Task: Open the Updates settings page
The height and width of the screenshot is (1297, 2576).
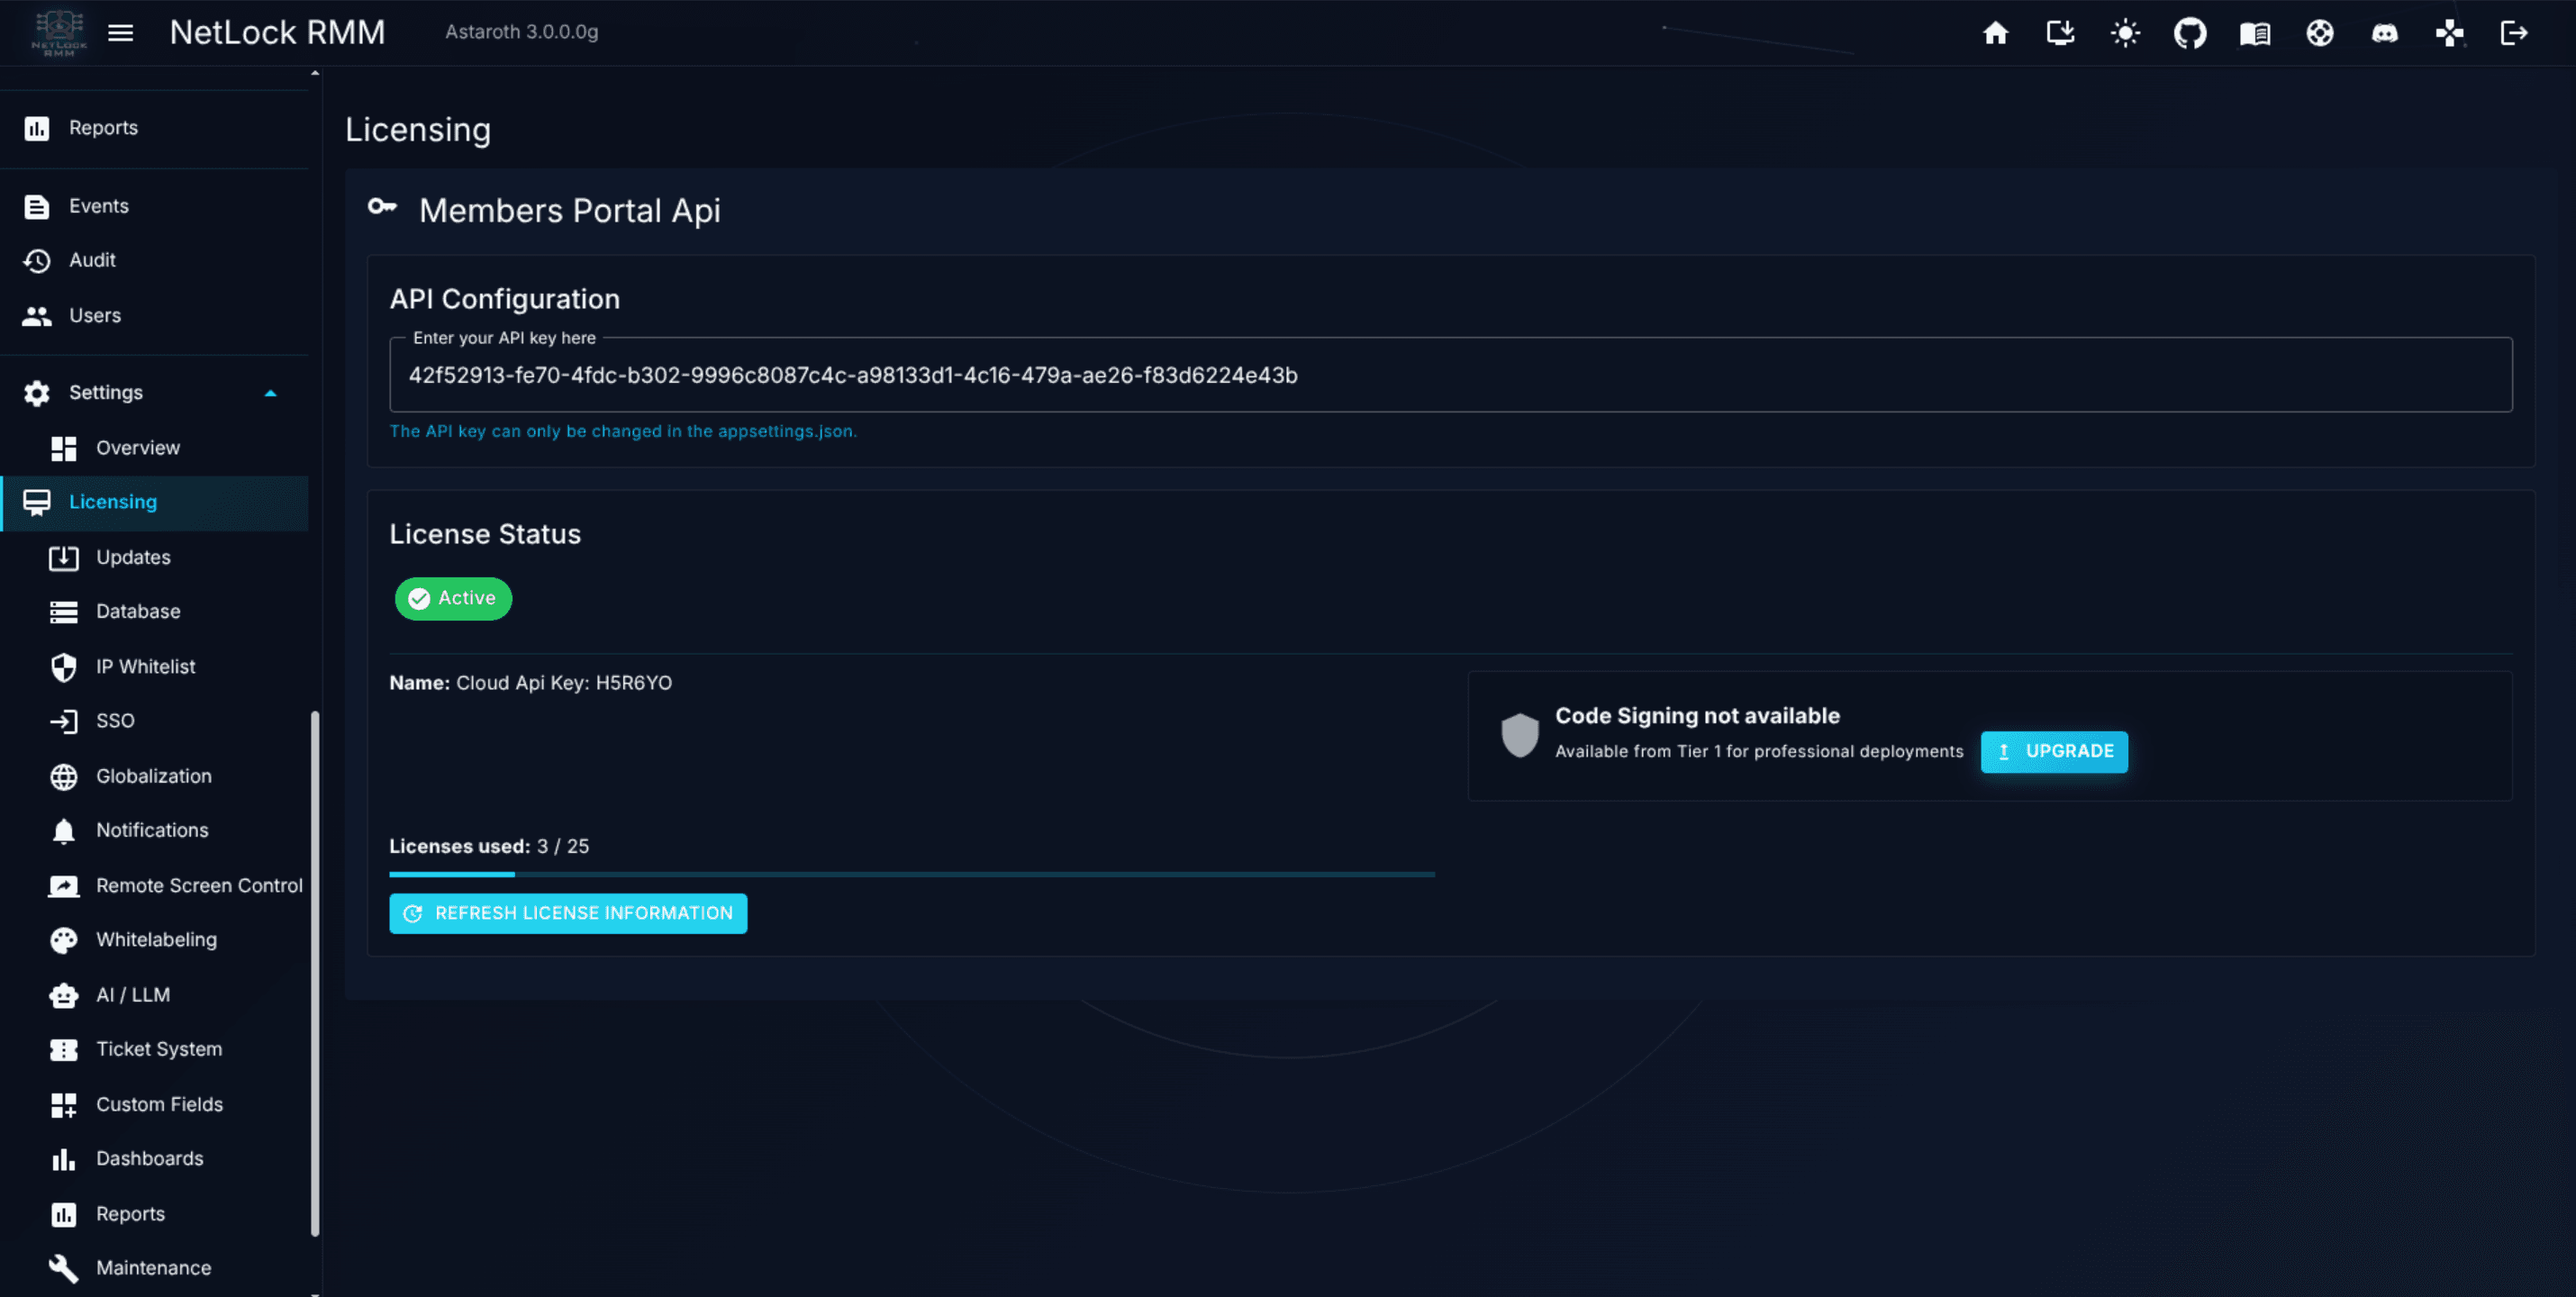Action: (154, 557)
